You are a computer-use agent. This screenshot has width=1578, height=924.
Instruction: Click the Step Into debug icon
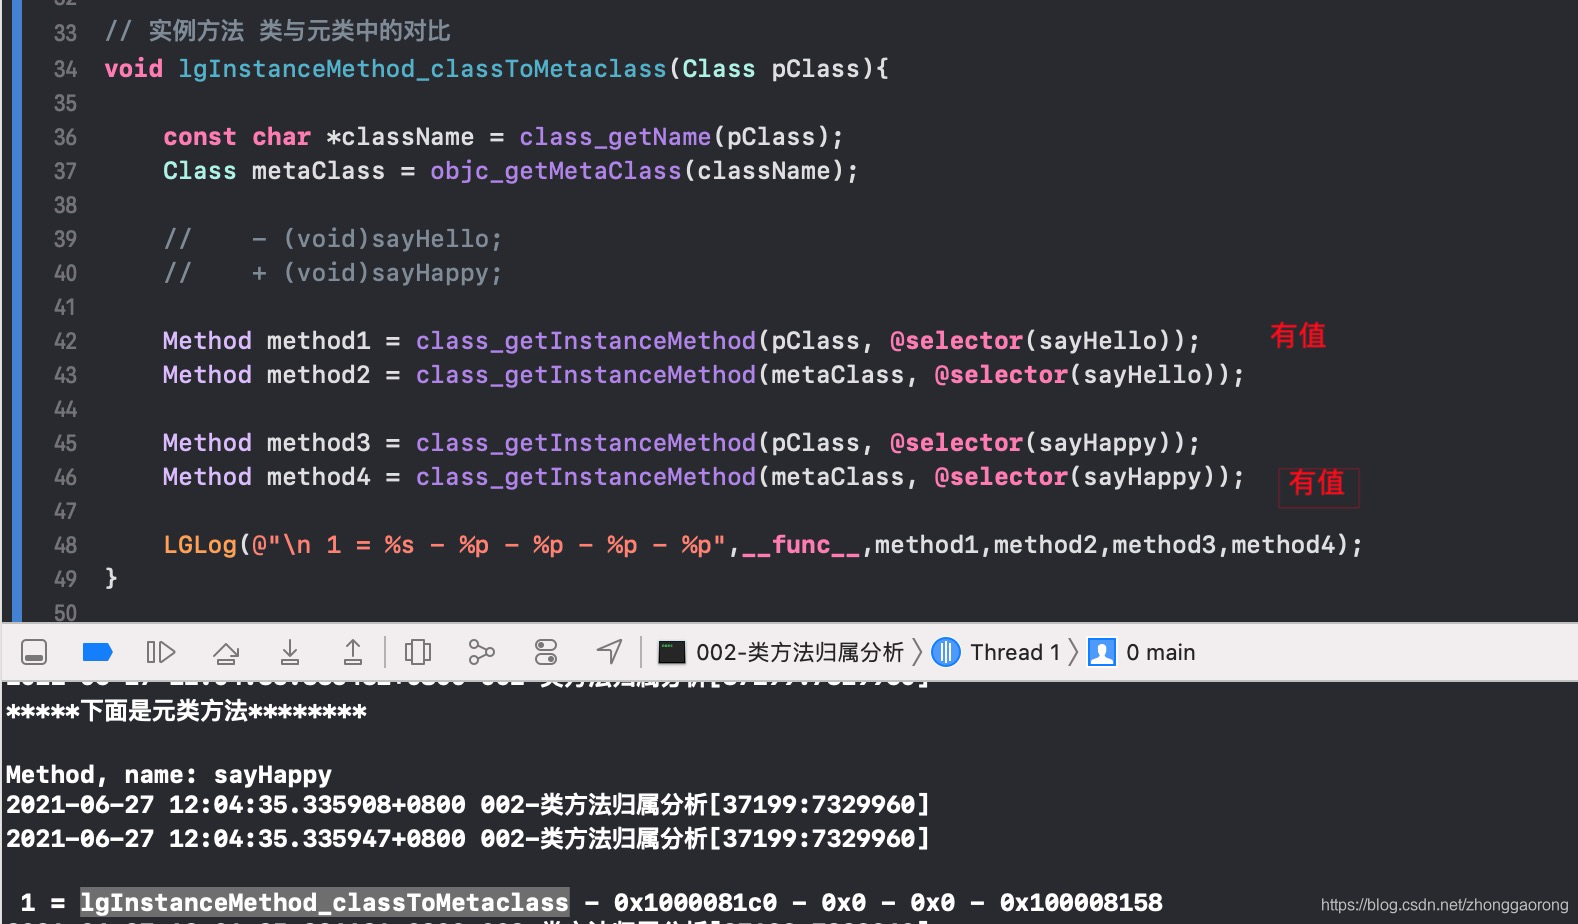290,653
